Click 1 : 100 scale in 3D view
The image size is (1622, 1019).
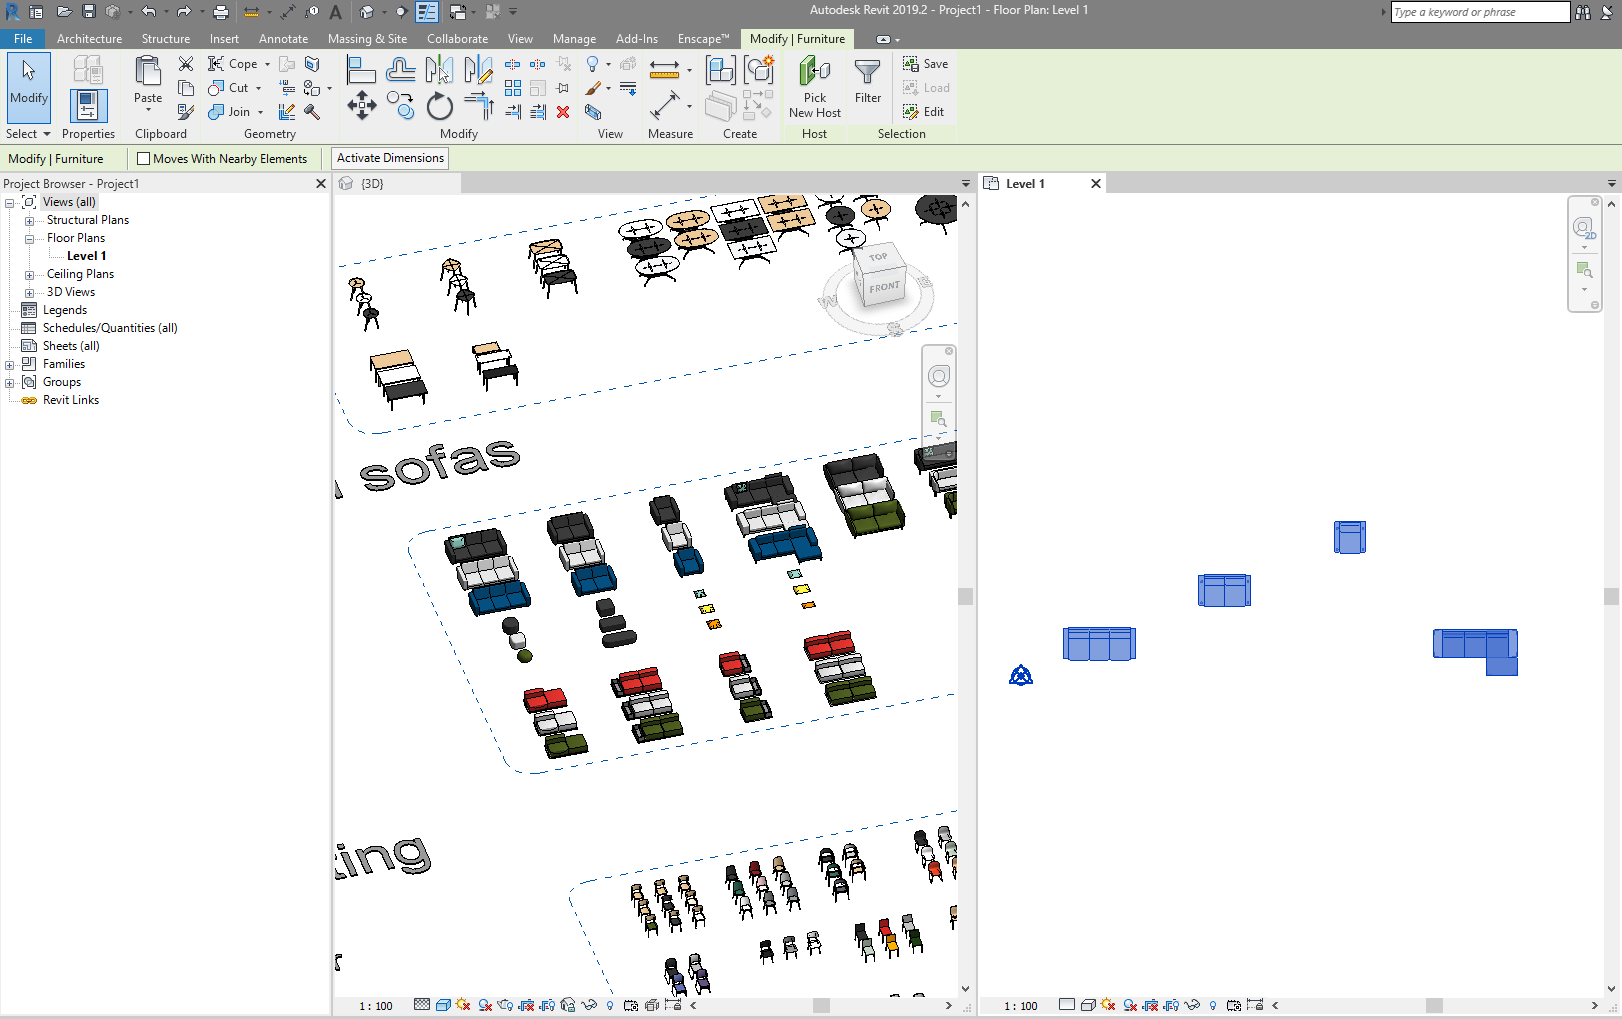pos(376,1006)
